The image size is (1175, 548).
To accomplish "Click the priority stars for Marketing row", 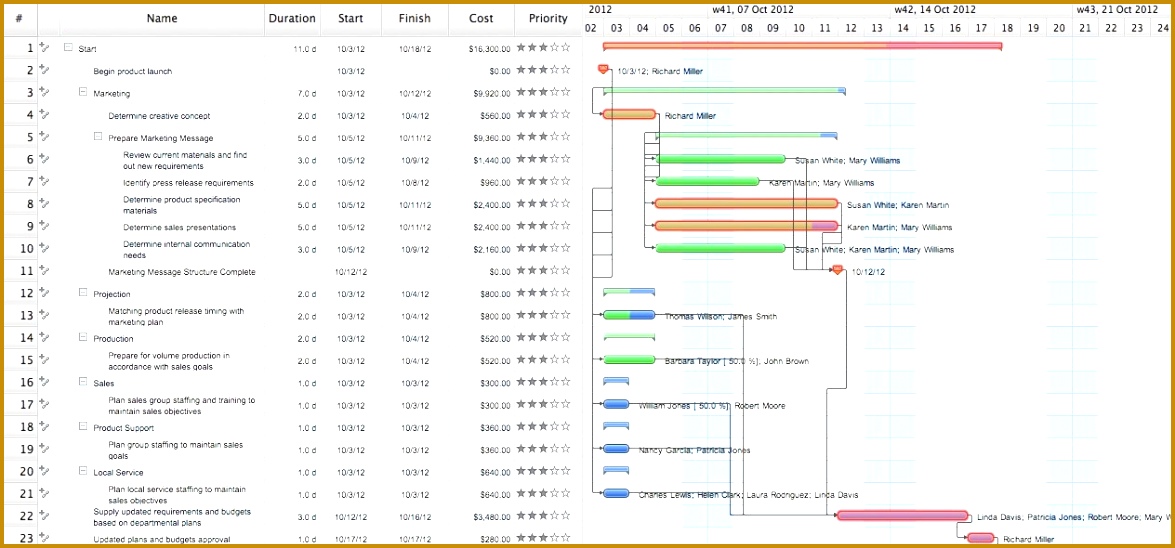I will [x=543, y=92].
